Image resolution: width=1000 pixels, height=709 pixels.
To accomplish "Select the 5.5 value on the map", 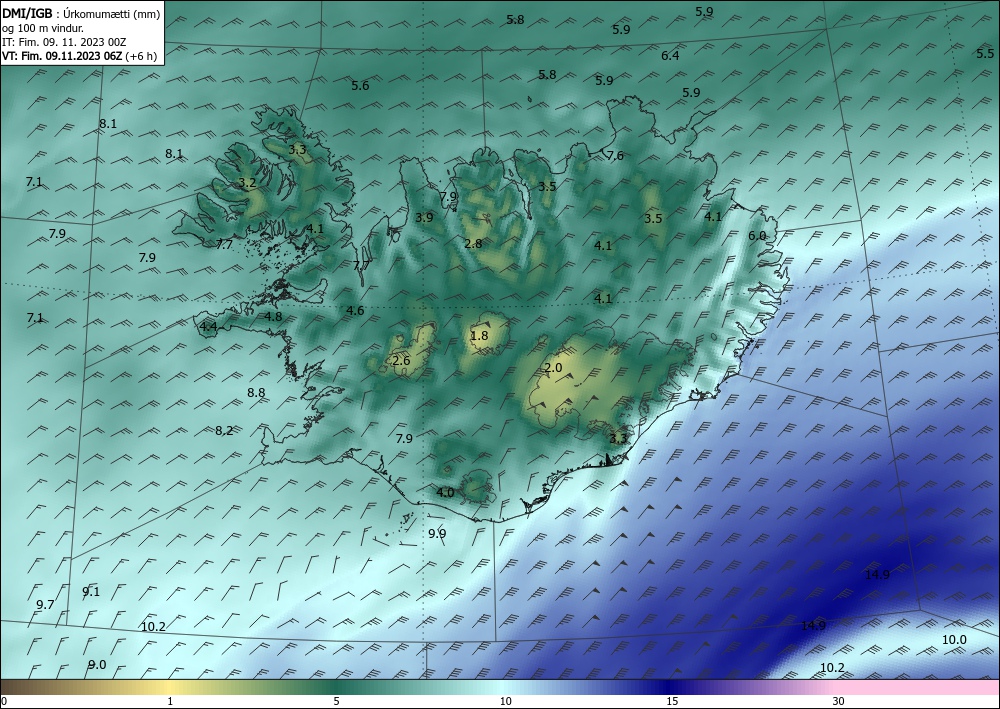I will 985,54.
